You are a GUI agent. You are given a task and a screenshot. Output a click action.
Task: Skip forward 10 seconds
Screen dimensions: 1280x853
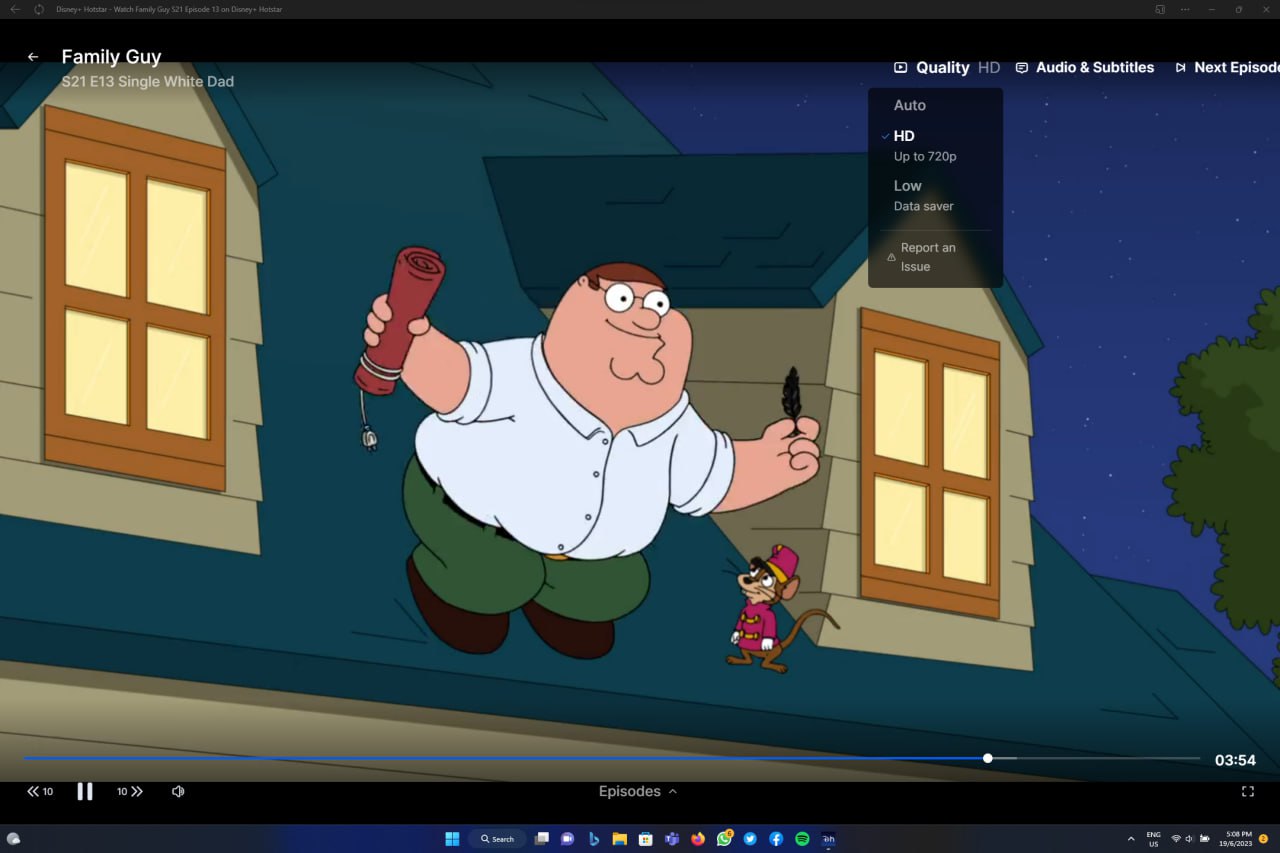point(130,791)
